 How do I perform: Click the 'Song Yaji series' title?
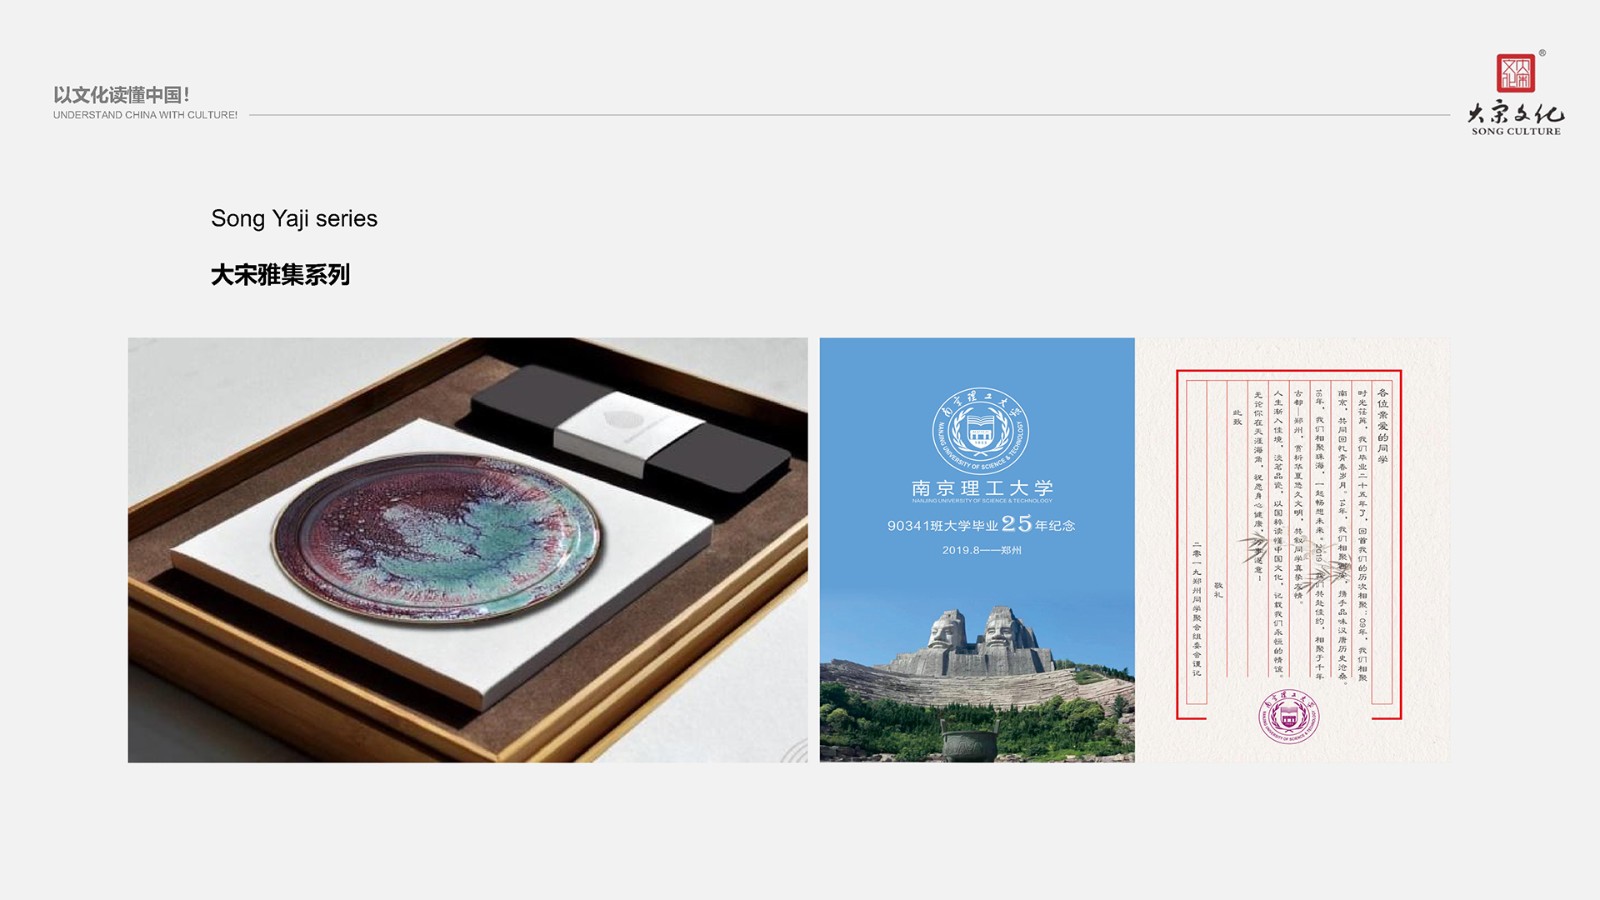tap(294, 219)
